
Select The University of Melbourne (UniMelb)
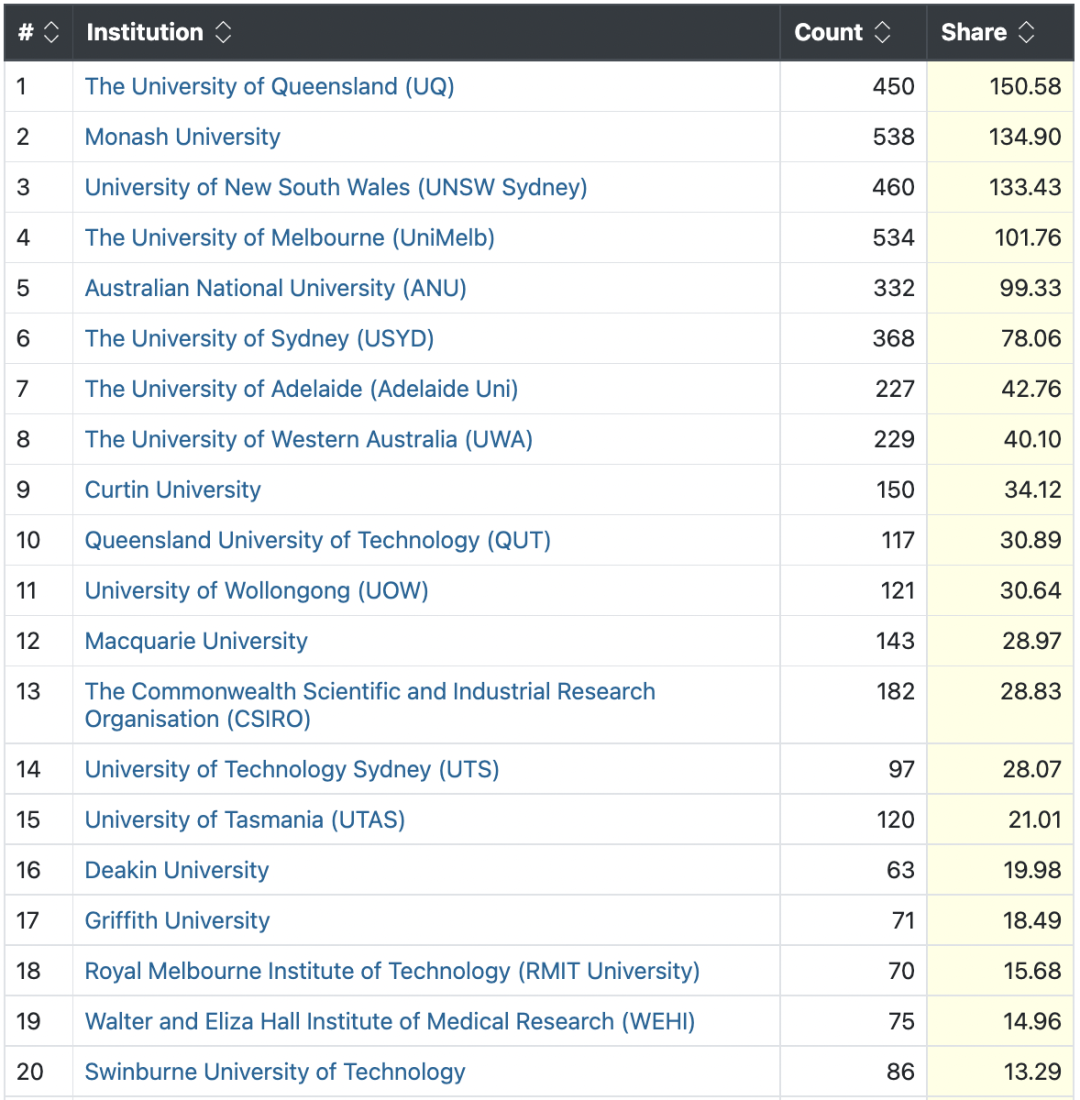click(289, 238)
